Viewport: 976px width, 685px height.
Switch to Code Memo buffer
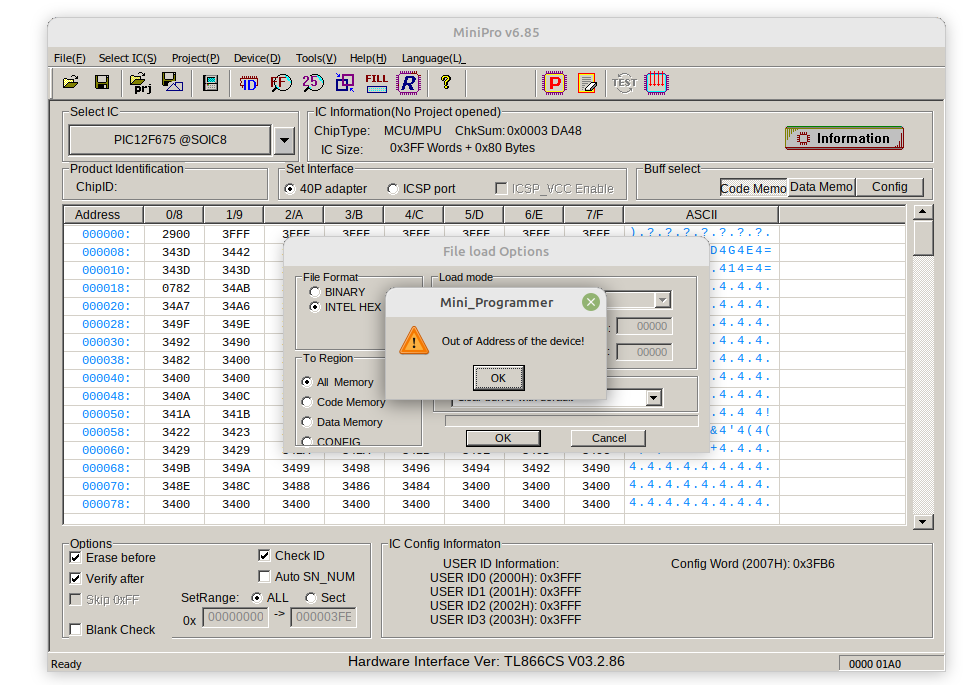[753, 188]
